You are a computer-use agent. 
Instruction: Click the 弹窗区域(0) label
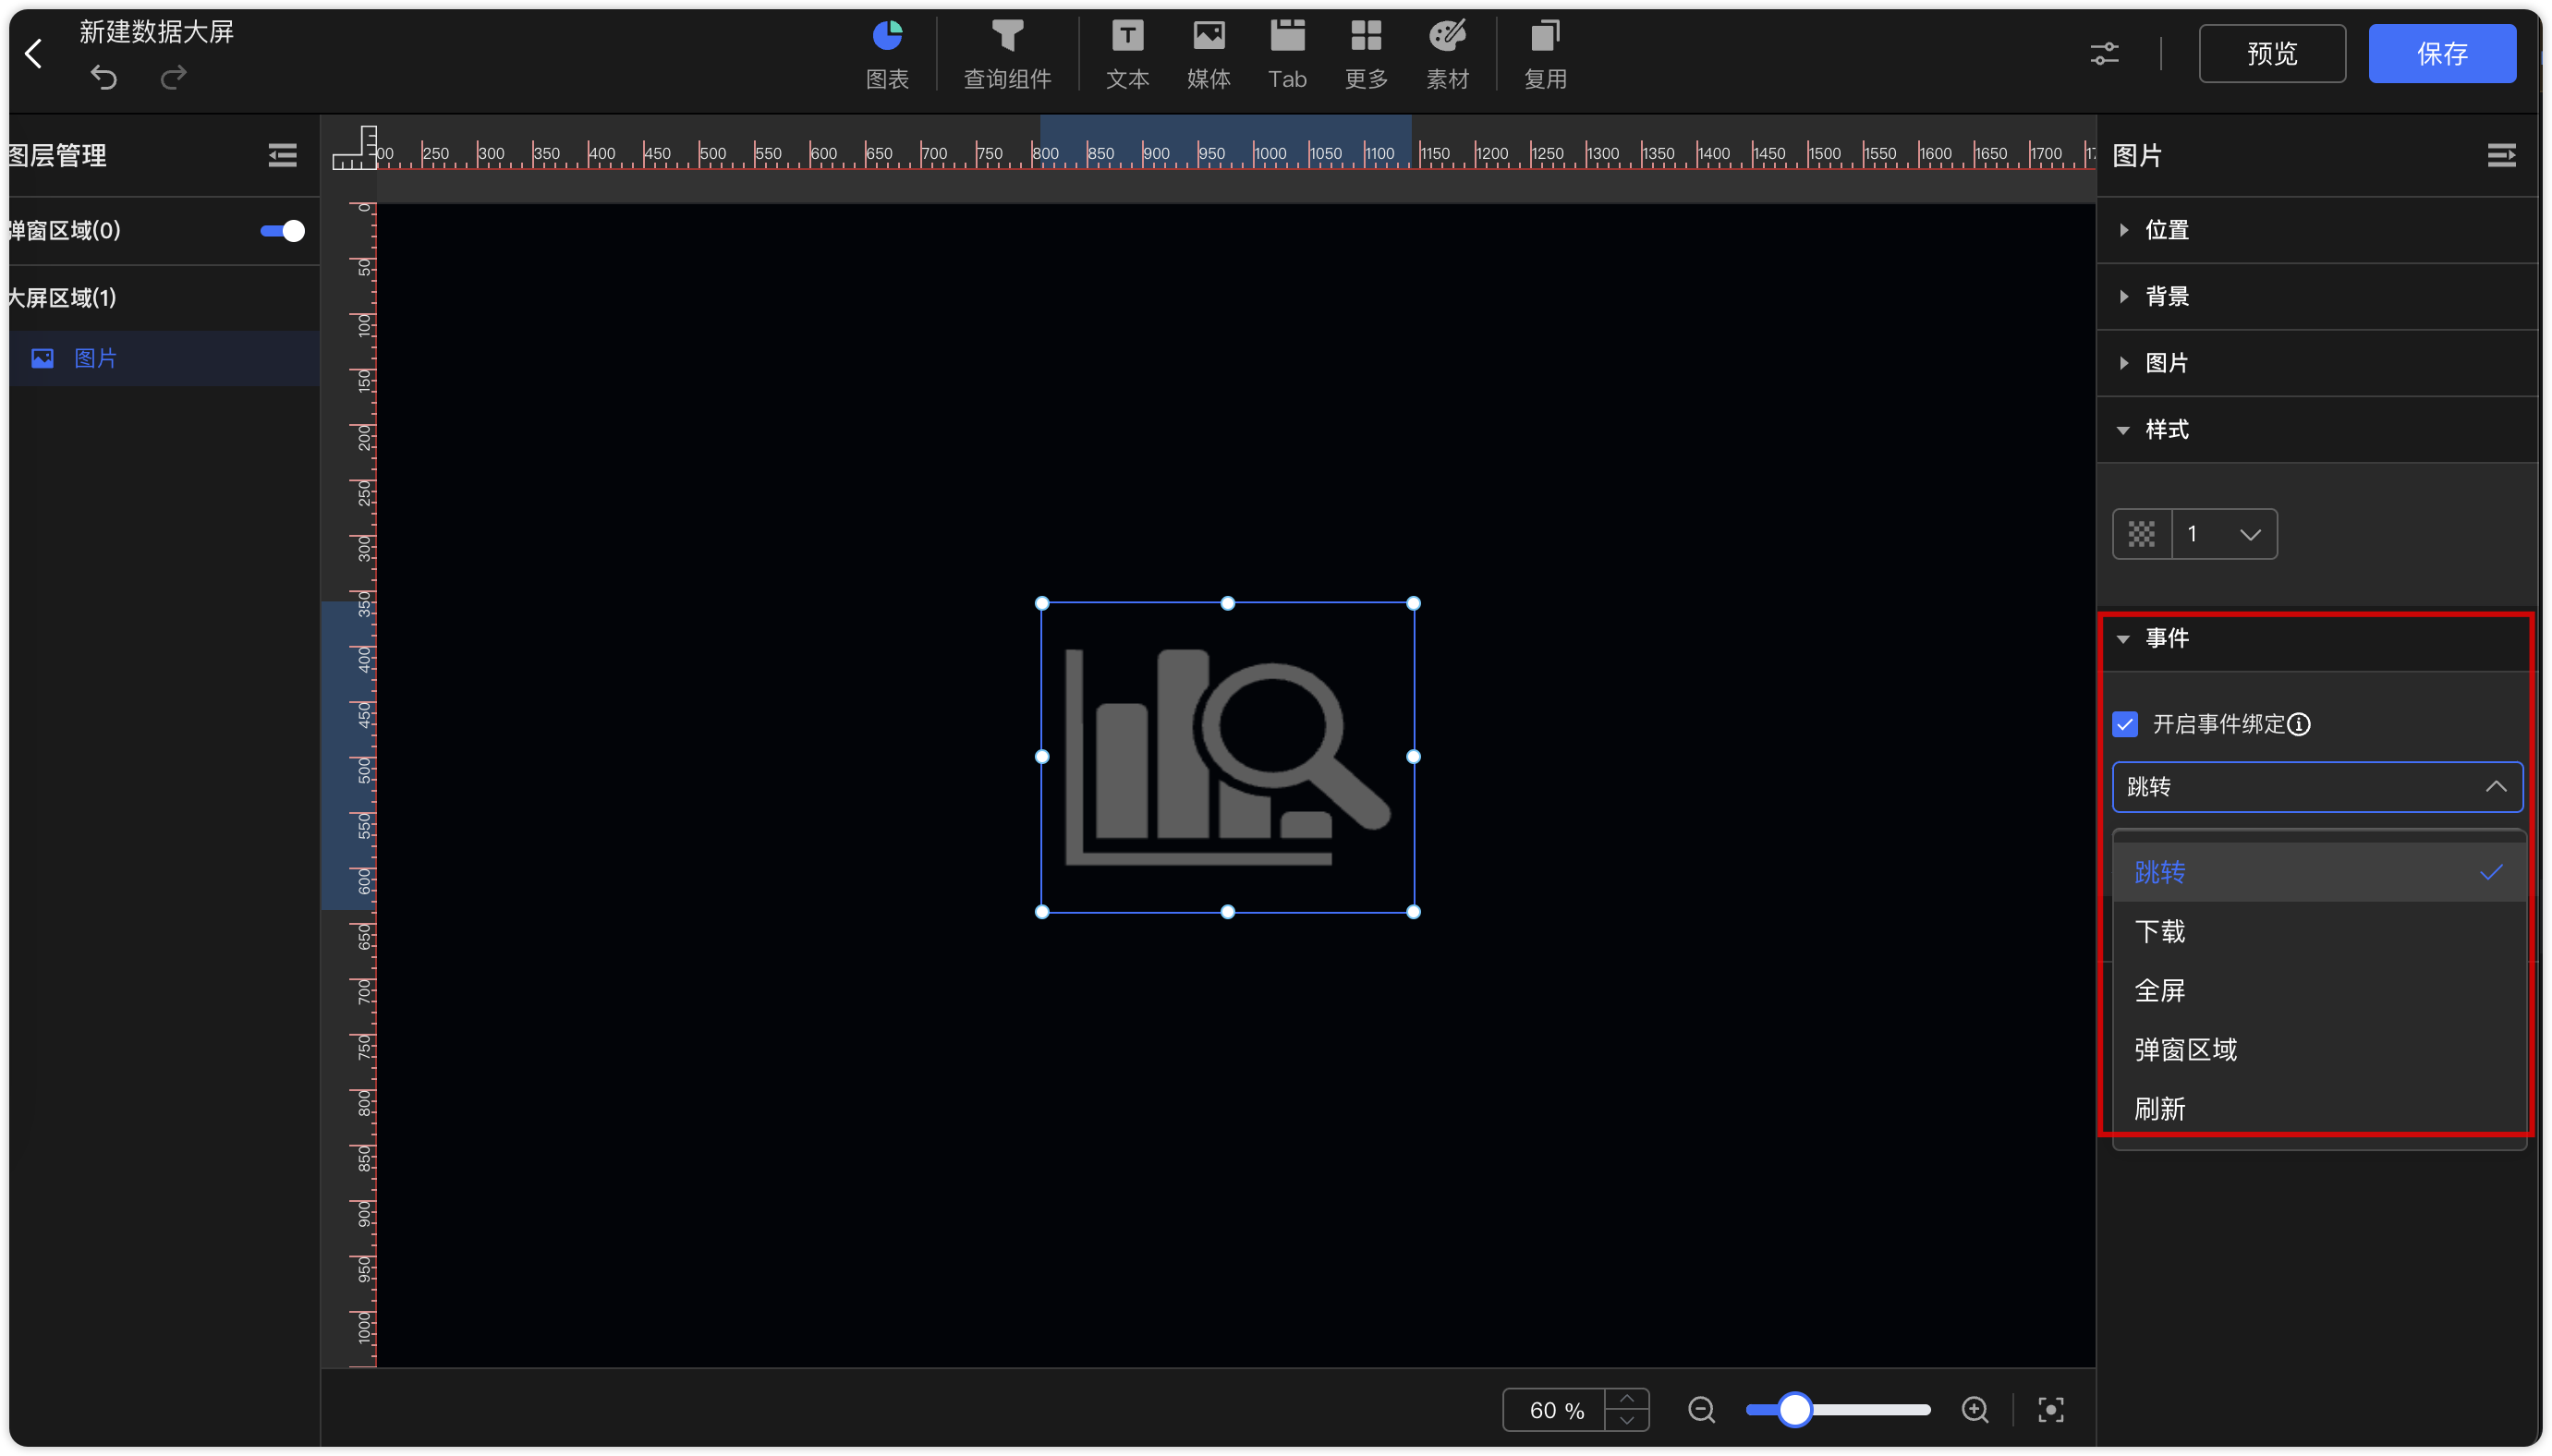click(64, 231)
